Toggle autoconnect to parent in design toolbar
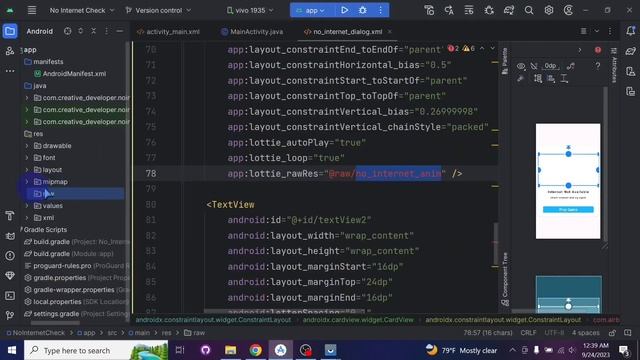640x360 pixels. click(534, 66)
